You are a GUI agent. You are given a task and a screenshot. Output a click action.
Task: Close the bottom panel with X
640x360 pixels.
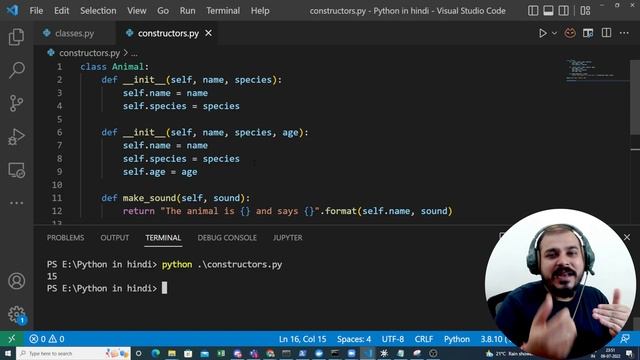(x=627, y=237)
